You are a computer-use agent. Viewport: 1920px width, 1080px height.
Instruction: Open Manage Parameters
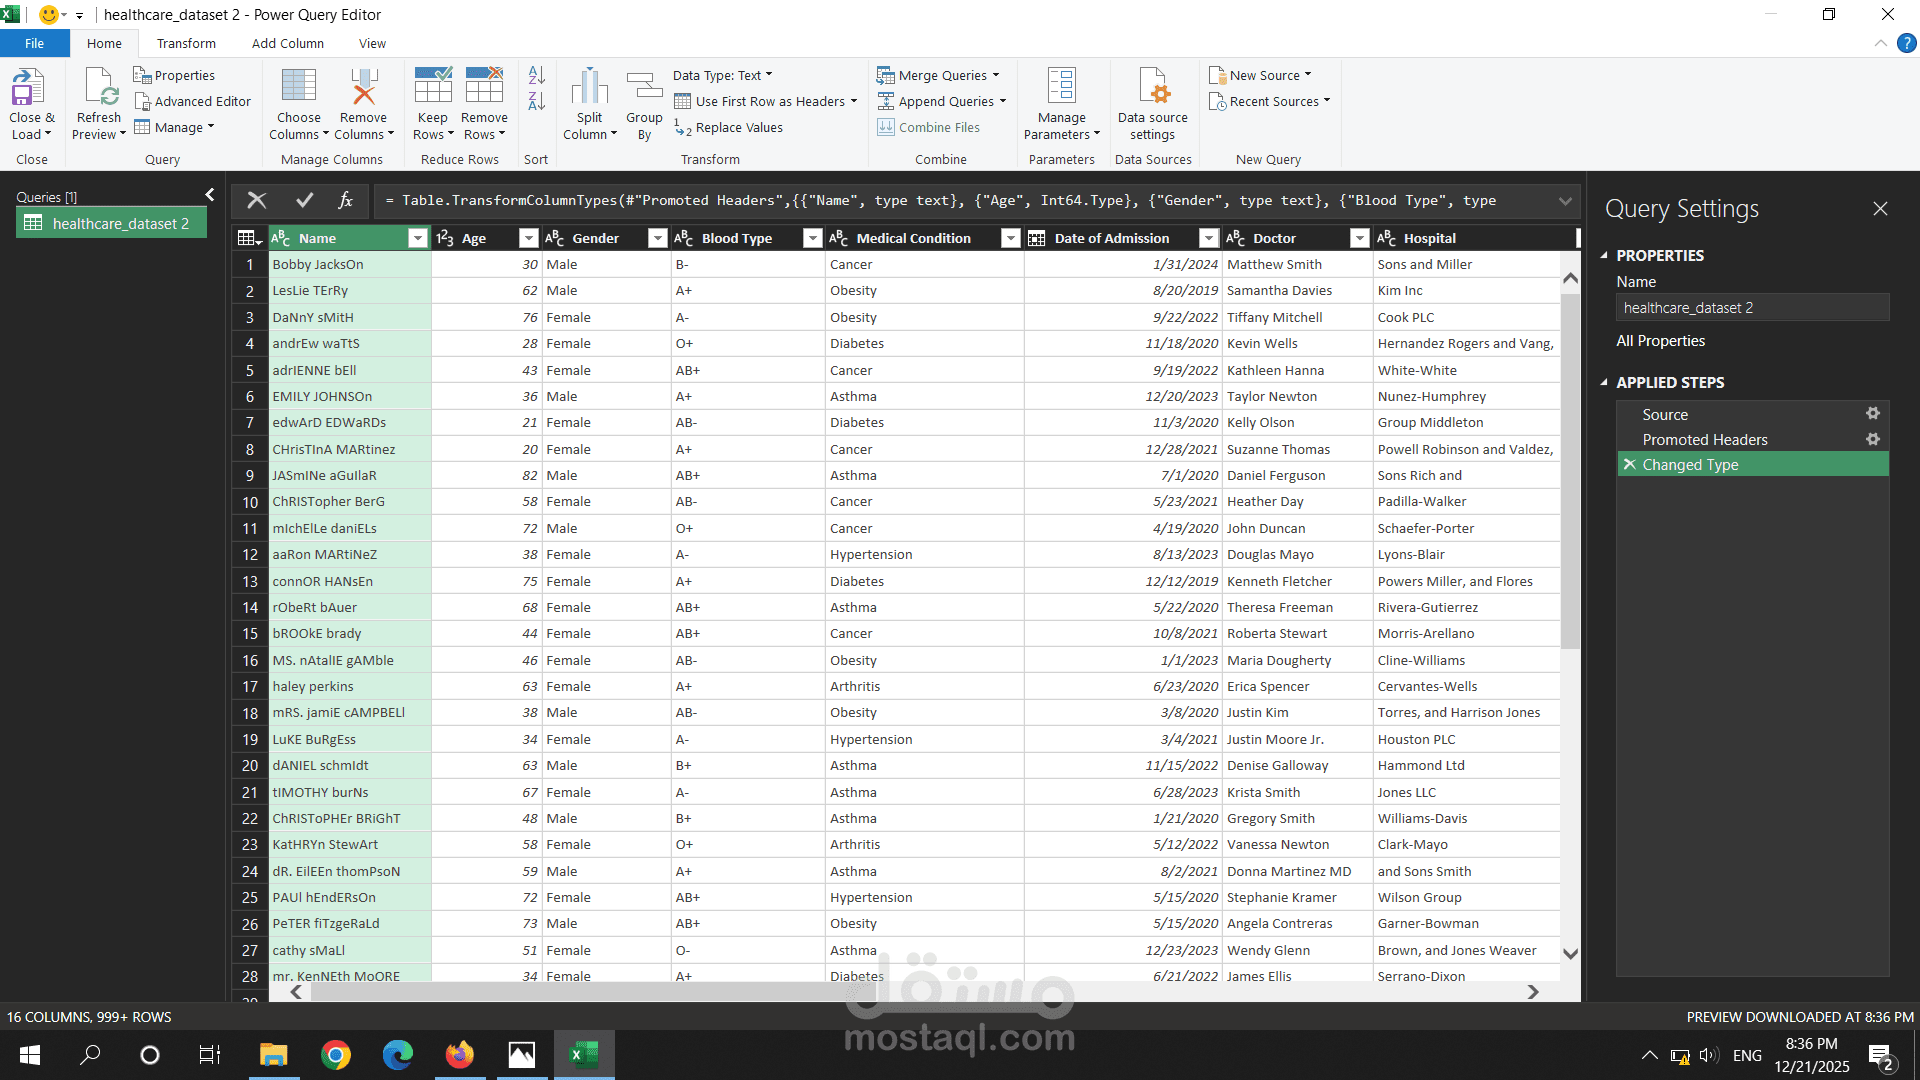[1061, 100]
